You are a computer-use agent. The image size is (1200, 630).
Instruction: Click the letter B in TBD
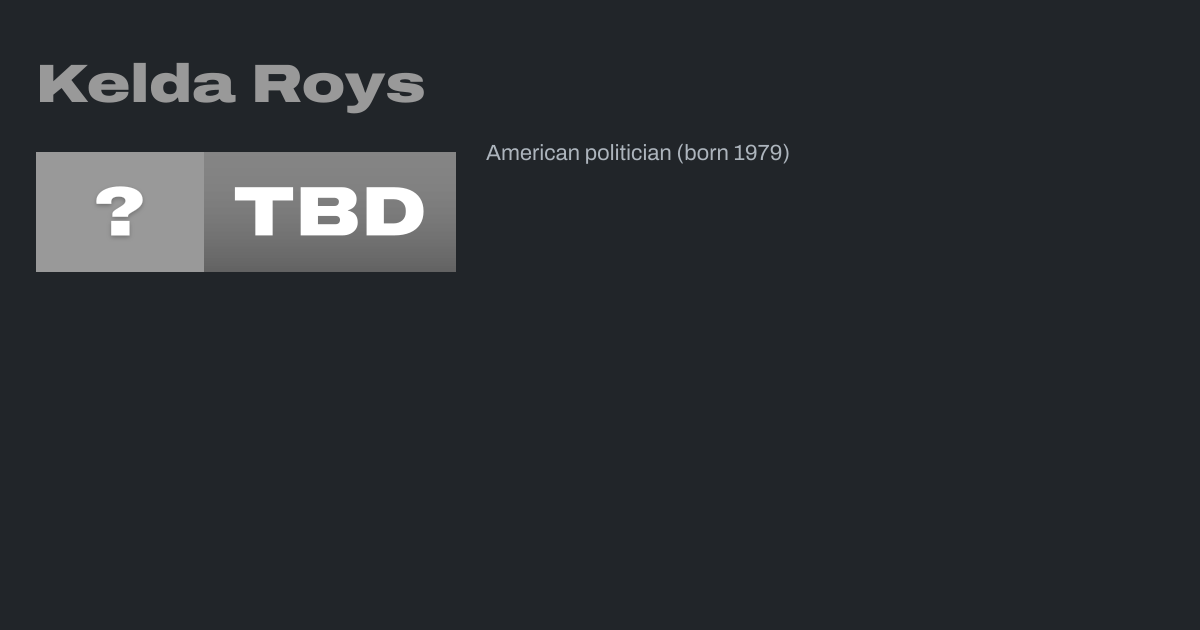(x=328, y=212)
